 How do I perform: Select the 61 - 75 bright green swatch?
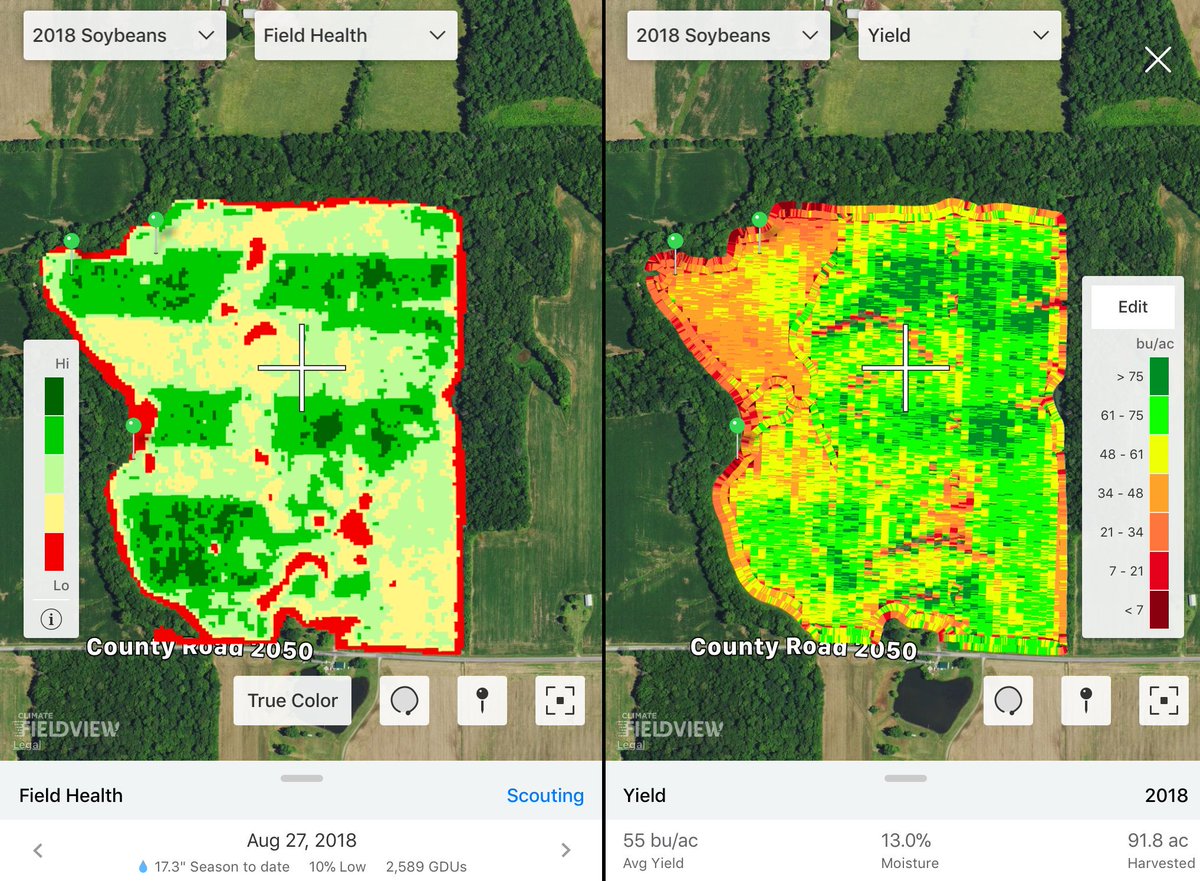tap(1159, 416)
